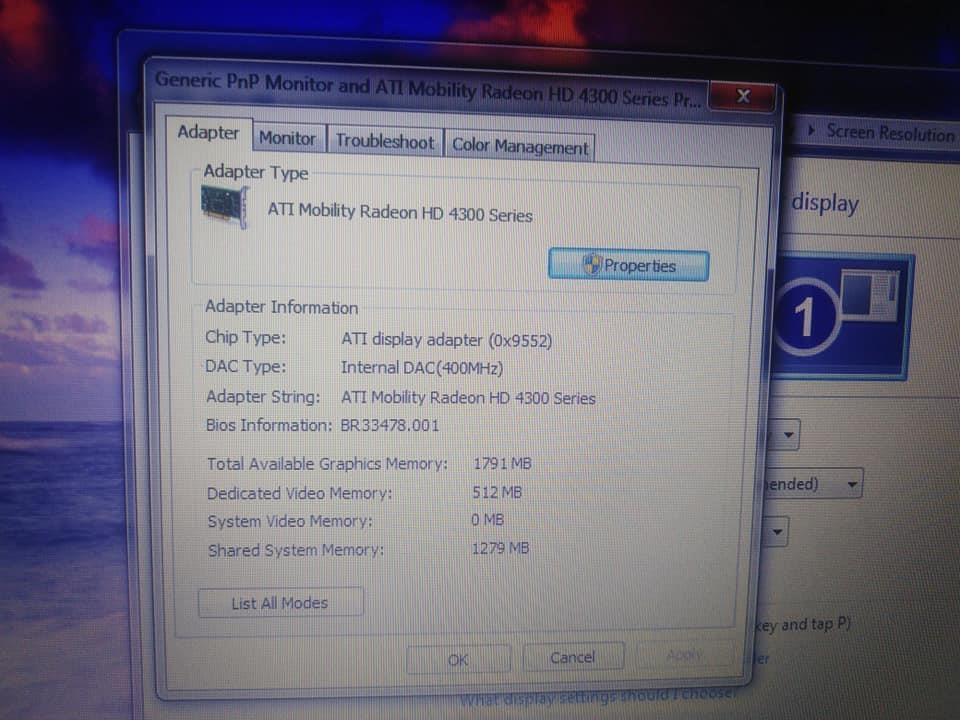
Task: Click Screen Resolution breadcrumb in address bar
Action: pos(890,133)
